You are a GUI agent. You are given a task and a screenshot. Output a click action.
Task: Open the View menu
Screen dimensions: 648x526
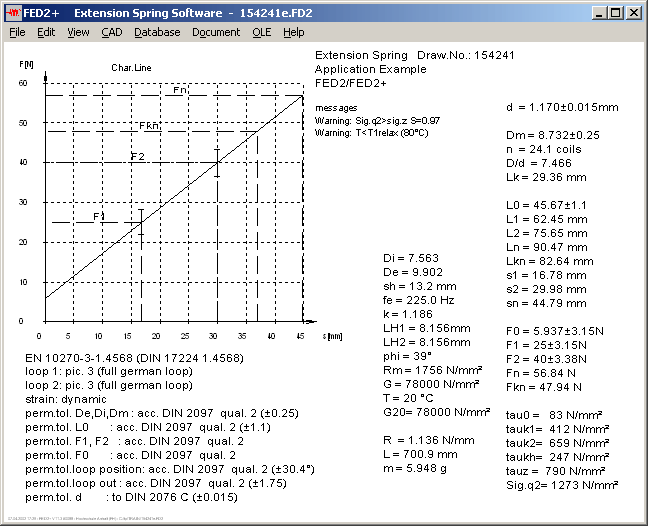point(78,32)
